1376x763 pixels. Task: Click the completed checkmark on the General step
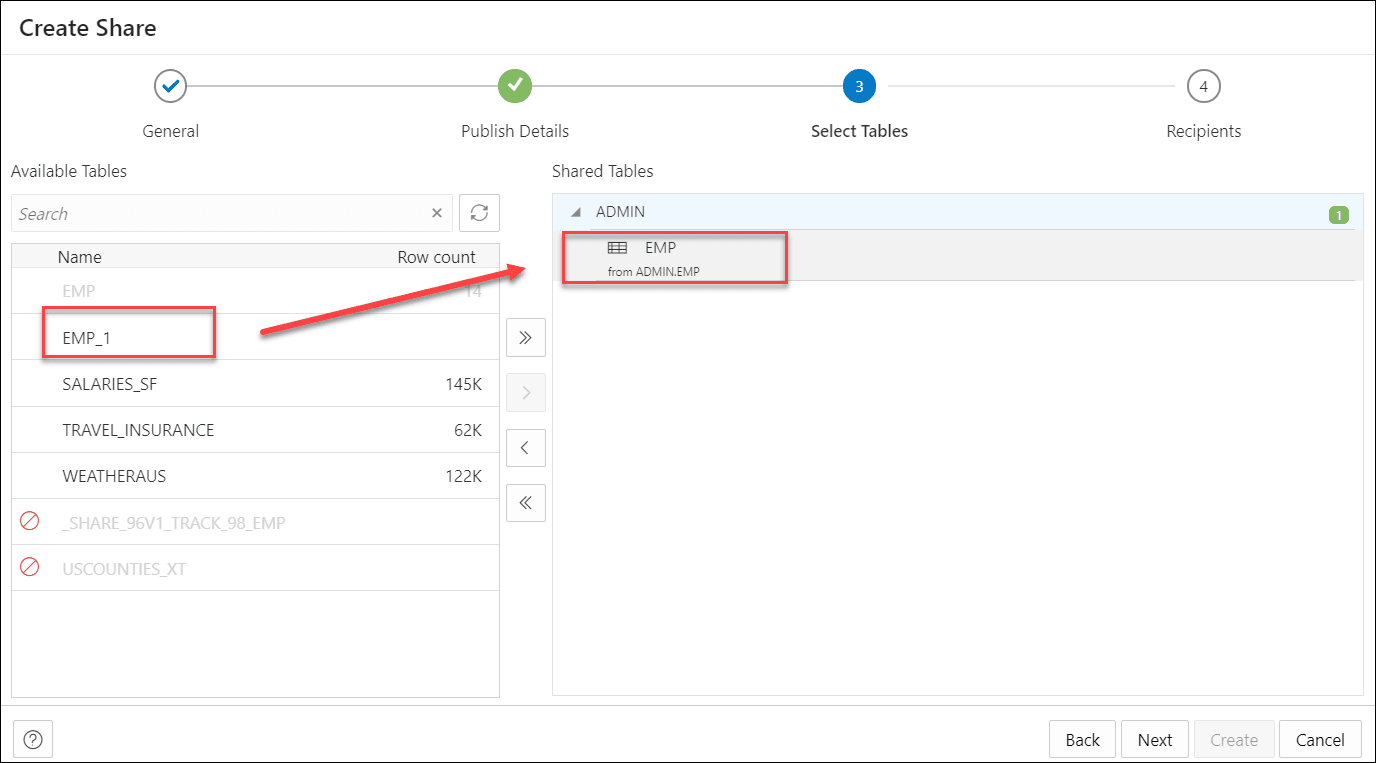(170, 86)
